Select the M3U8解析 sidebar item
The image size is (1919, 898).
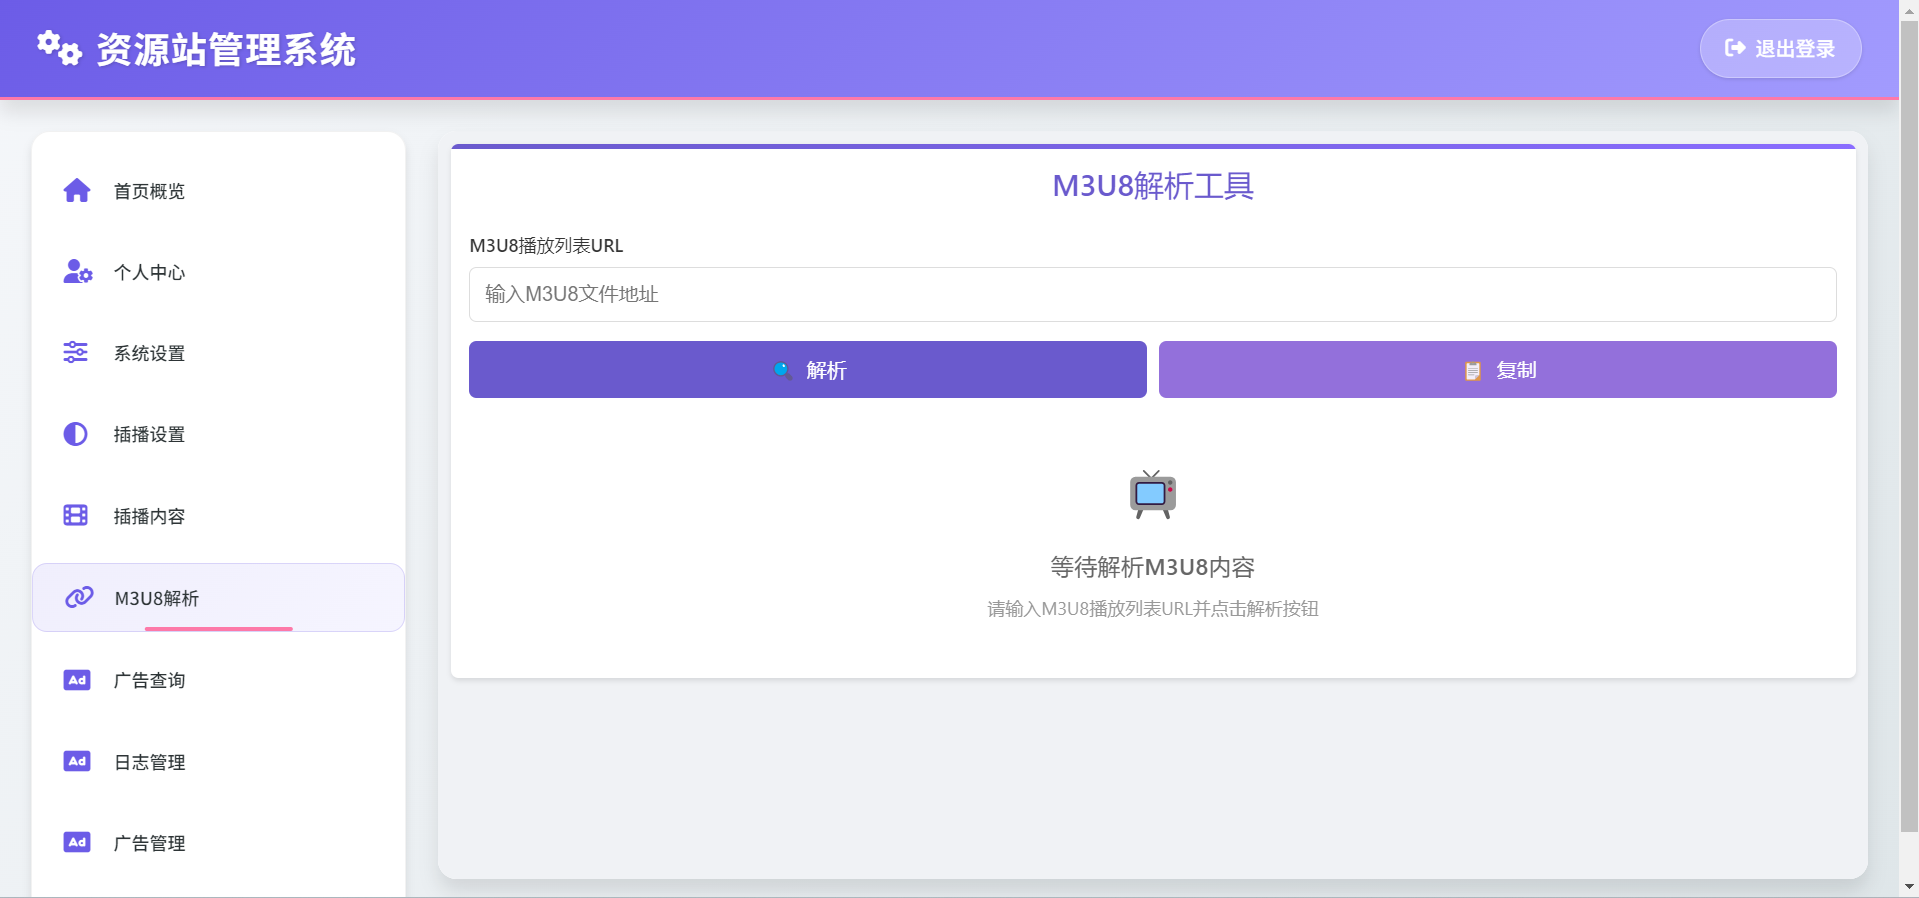tap(219, 598)
